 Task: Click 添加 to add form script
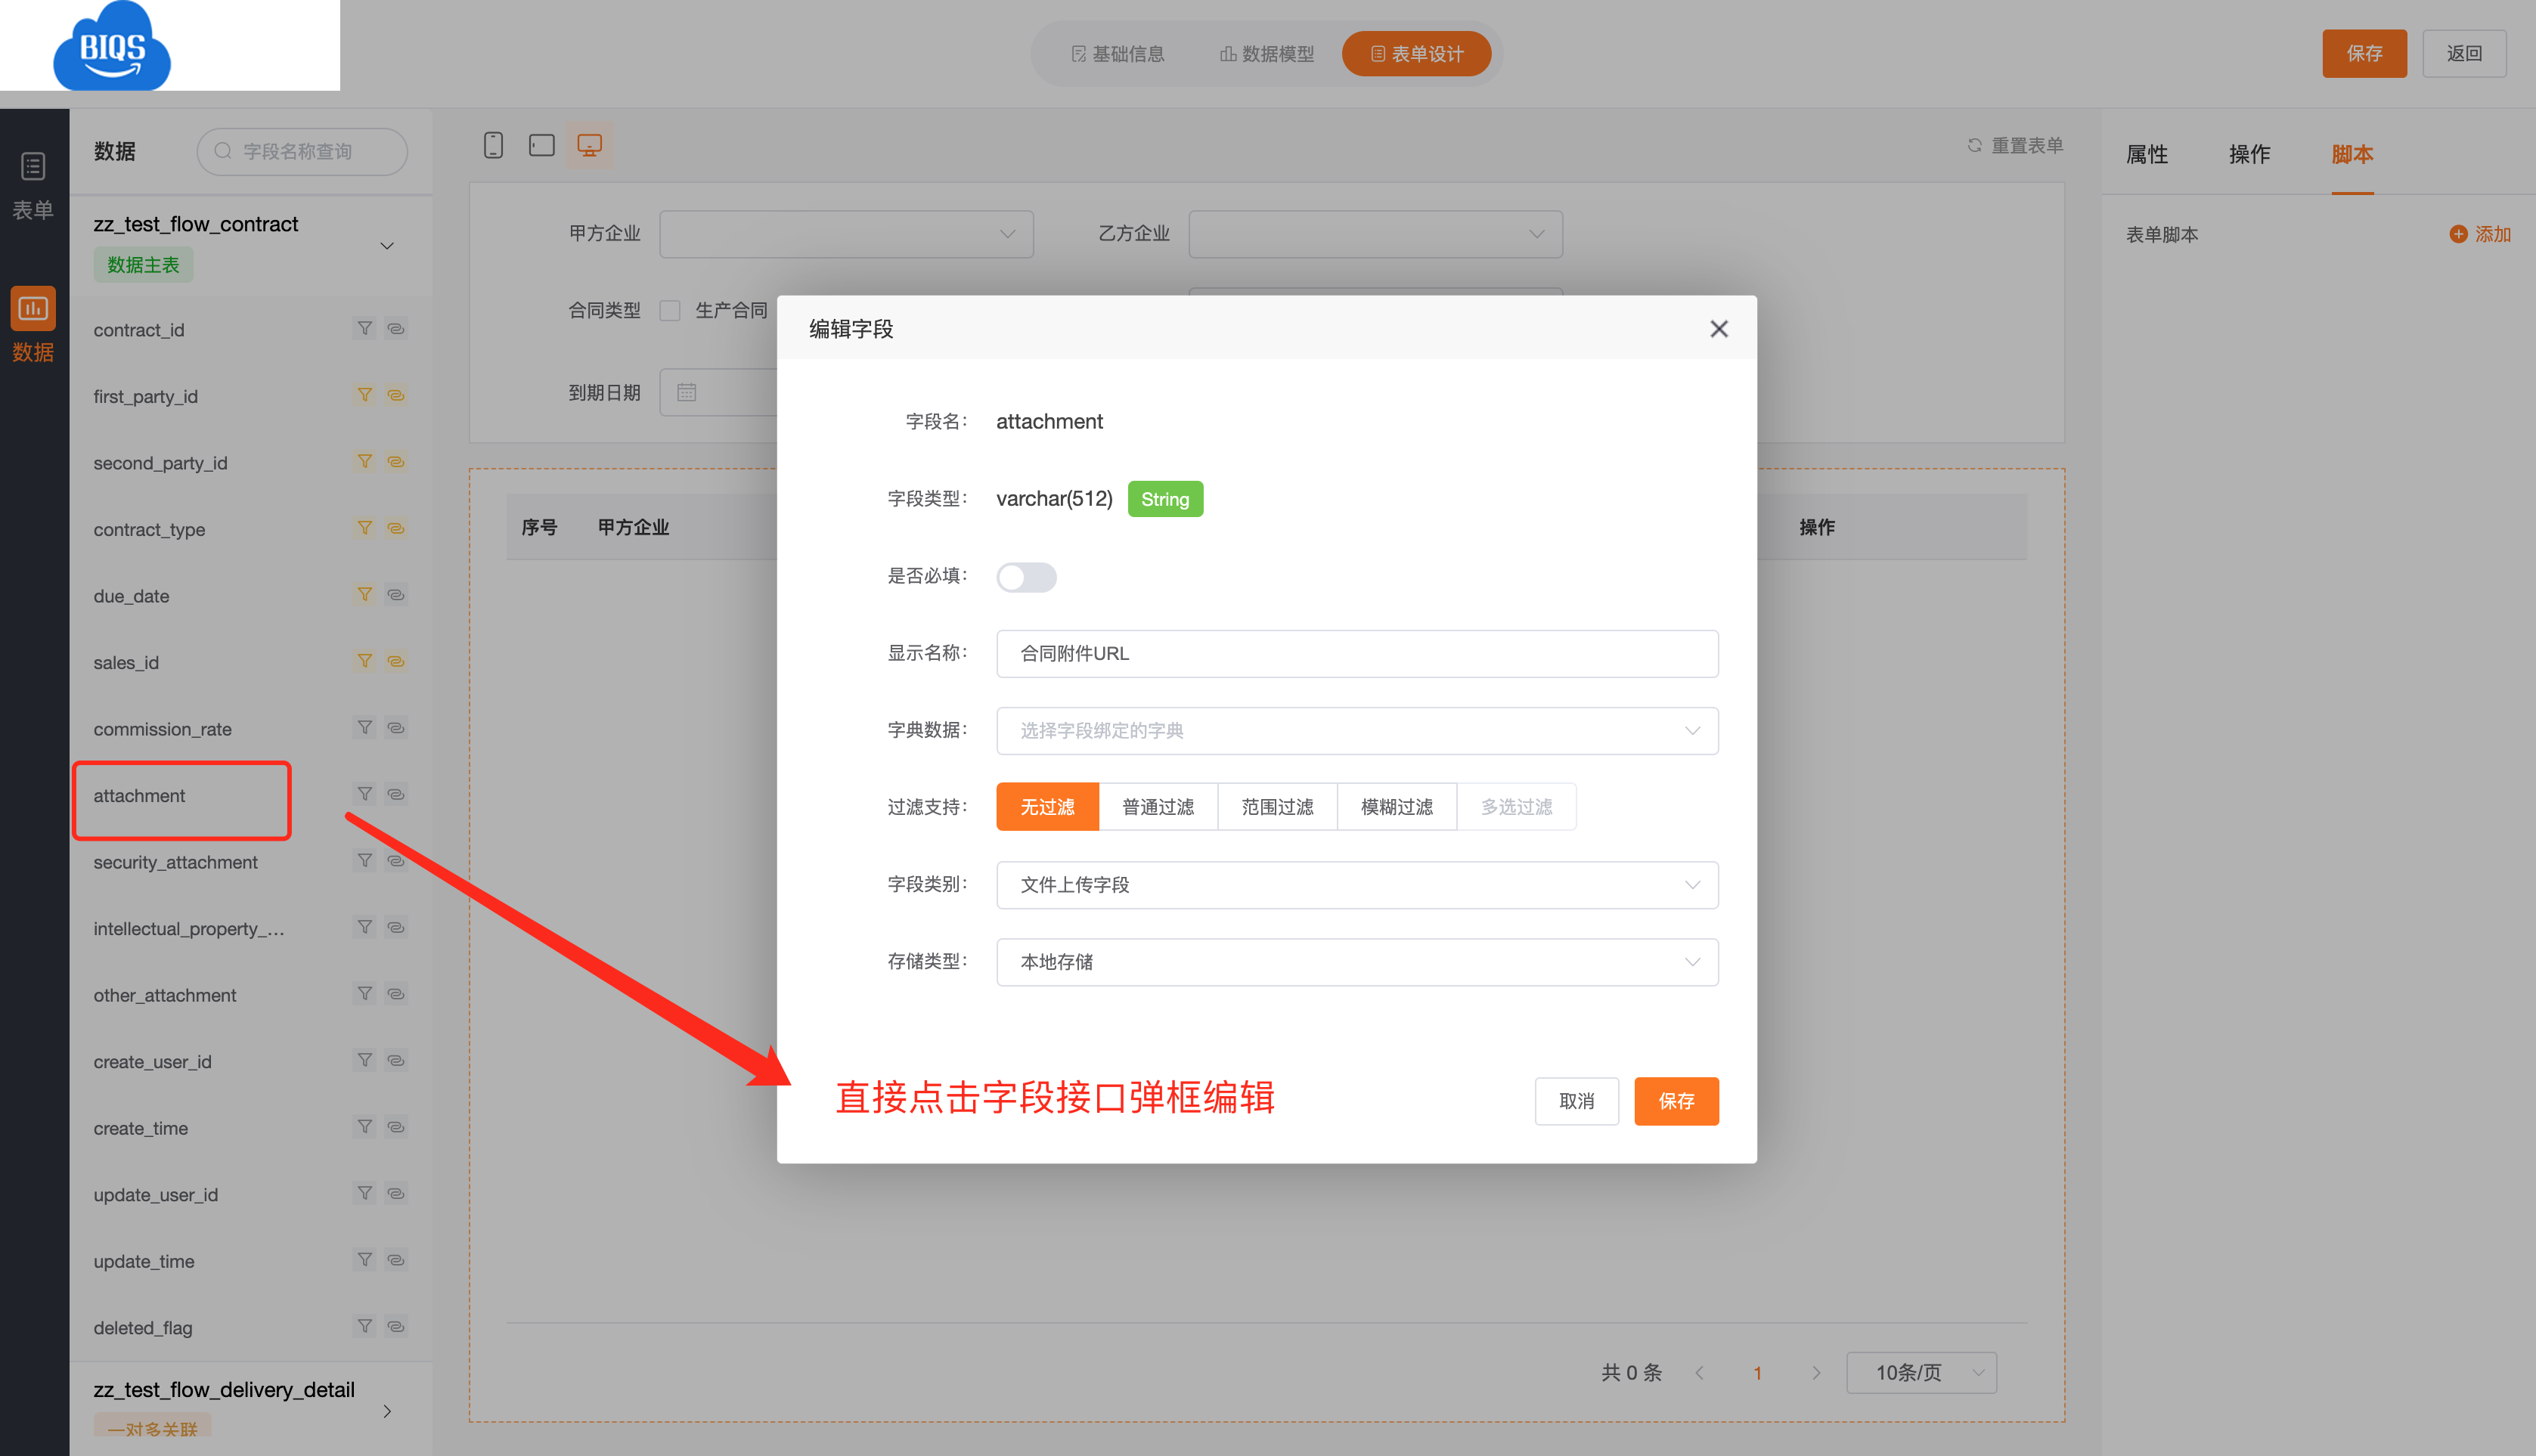(x=2480, y=233)
